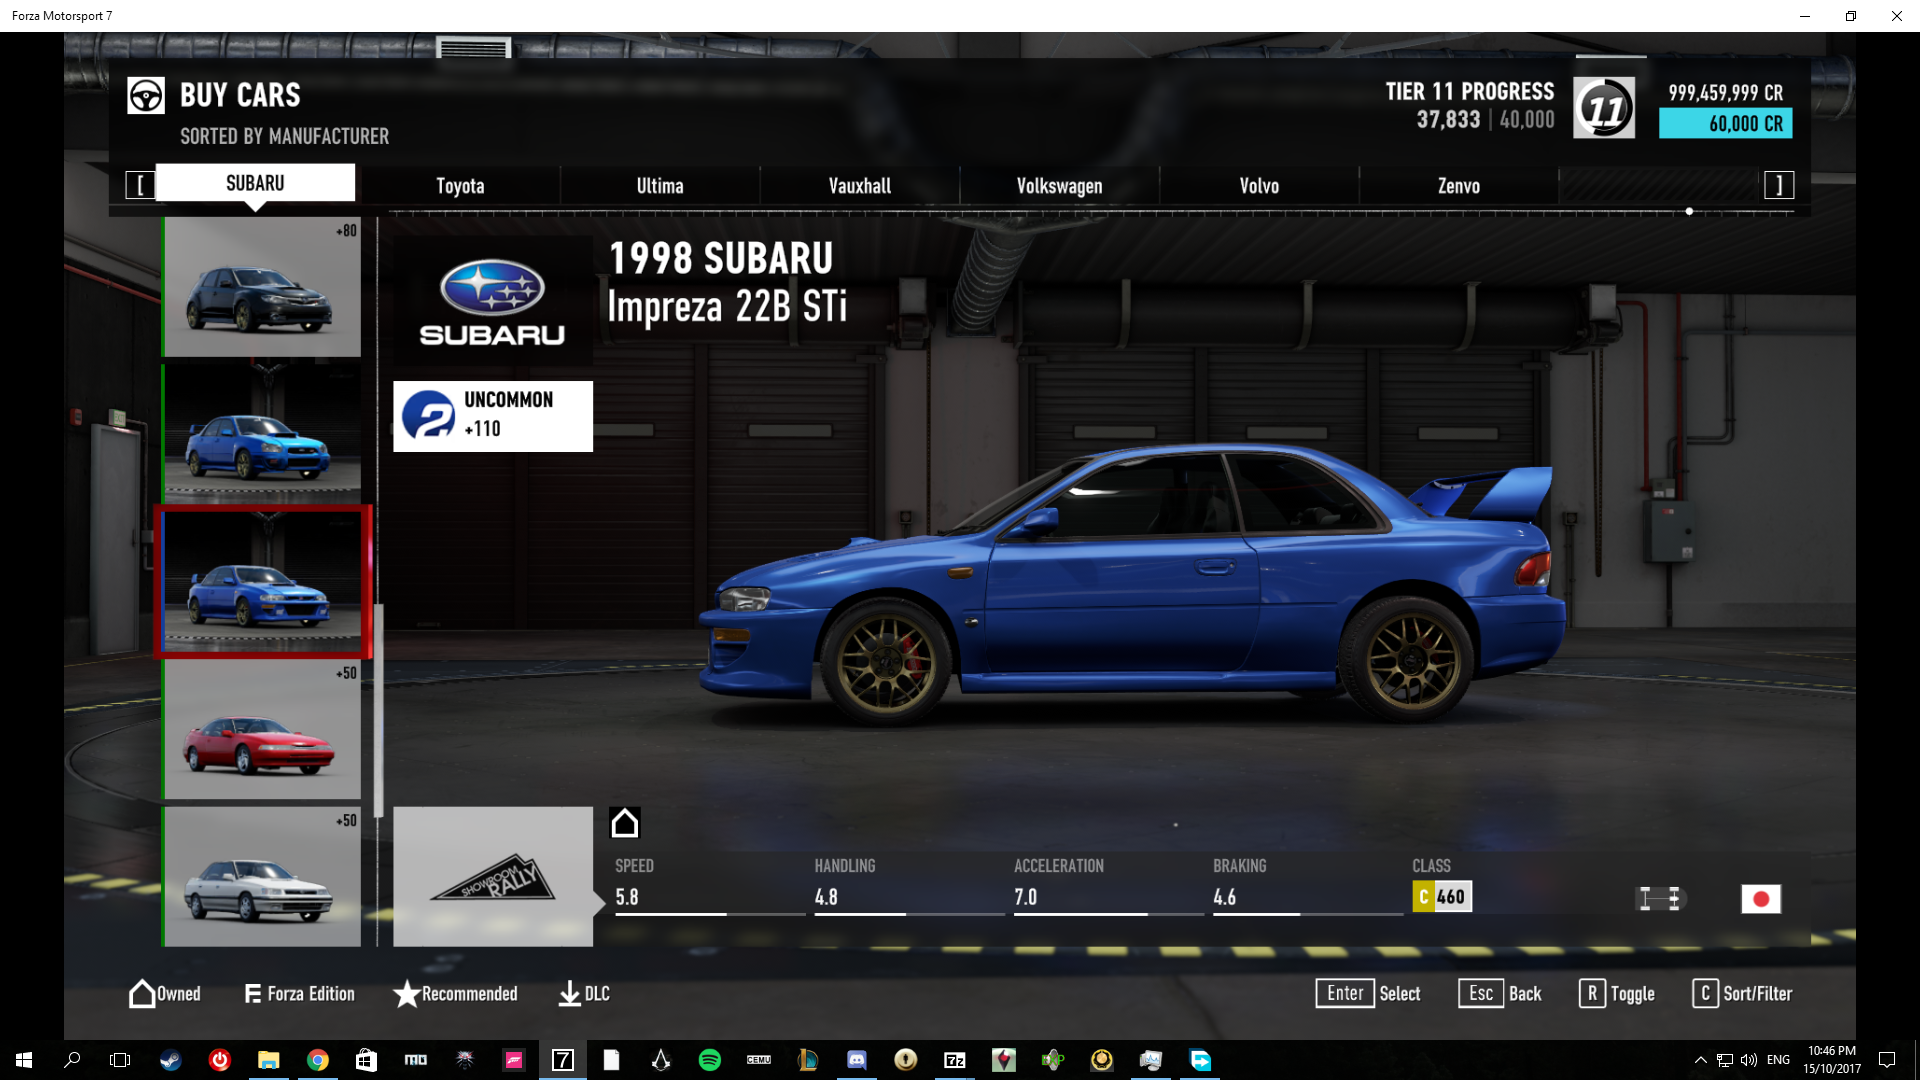Go to next manufacturer with right bracket

point(1778,185)
